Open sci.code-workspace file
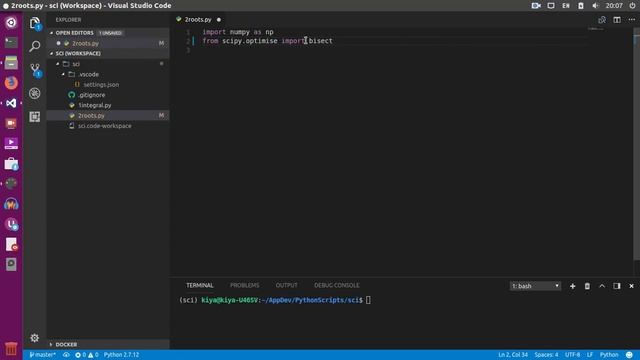This screenshot has height=360, width=640. [104, 126]
